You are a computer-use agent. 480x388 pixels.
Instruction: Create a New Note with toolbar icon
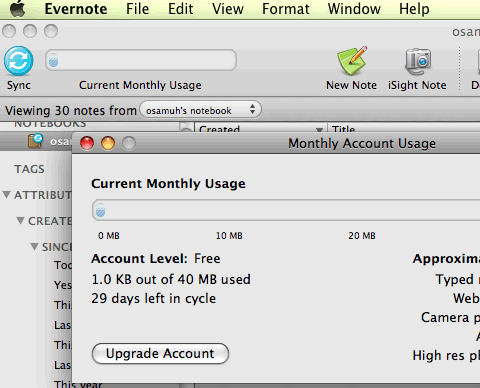coord(352,61)
